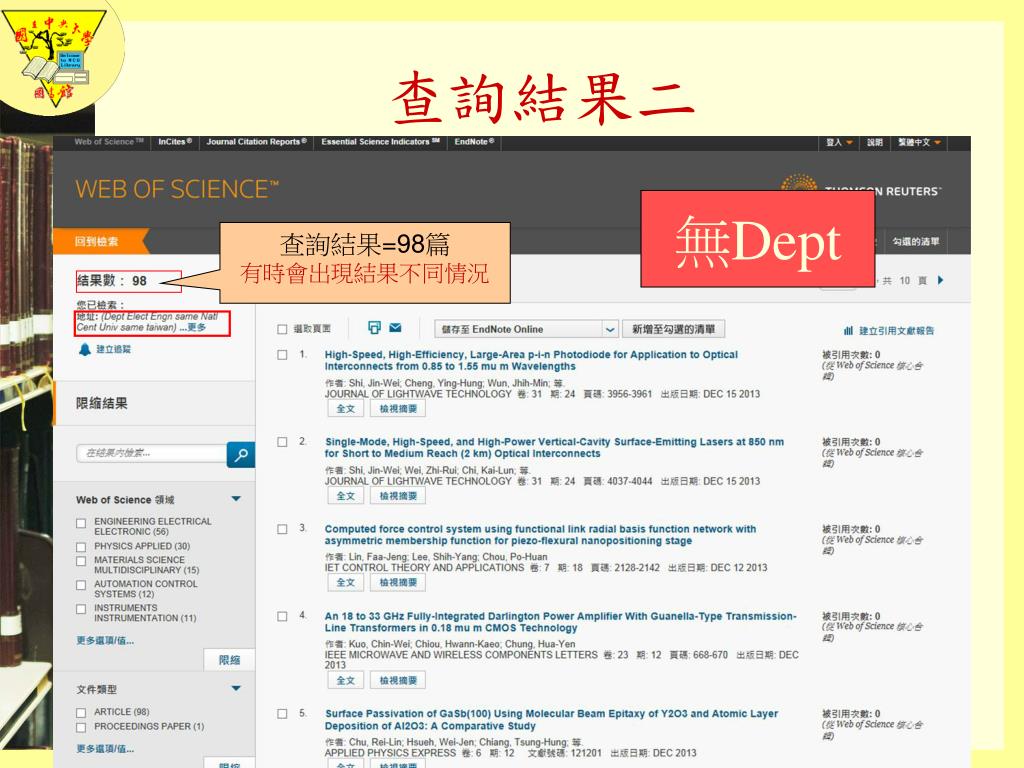Open Computed force control system title
Screen dimensions: 1024x768
(540, 535)
